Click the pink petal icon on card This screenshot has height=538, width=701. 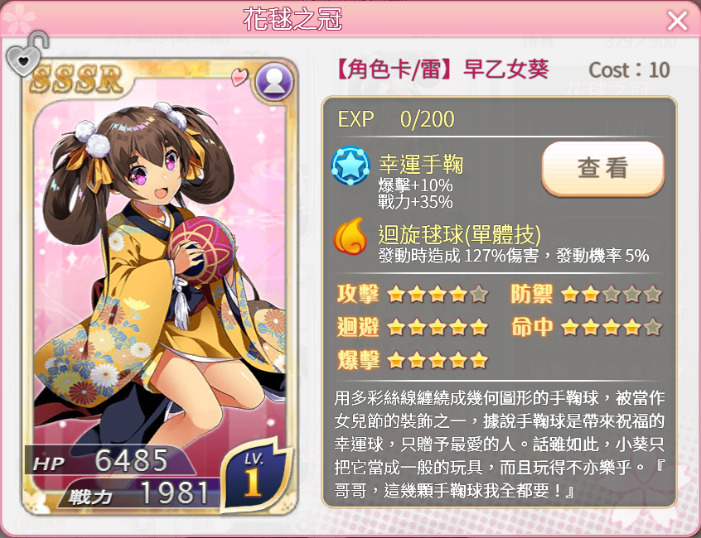(x=240, y=77)
